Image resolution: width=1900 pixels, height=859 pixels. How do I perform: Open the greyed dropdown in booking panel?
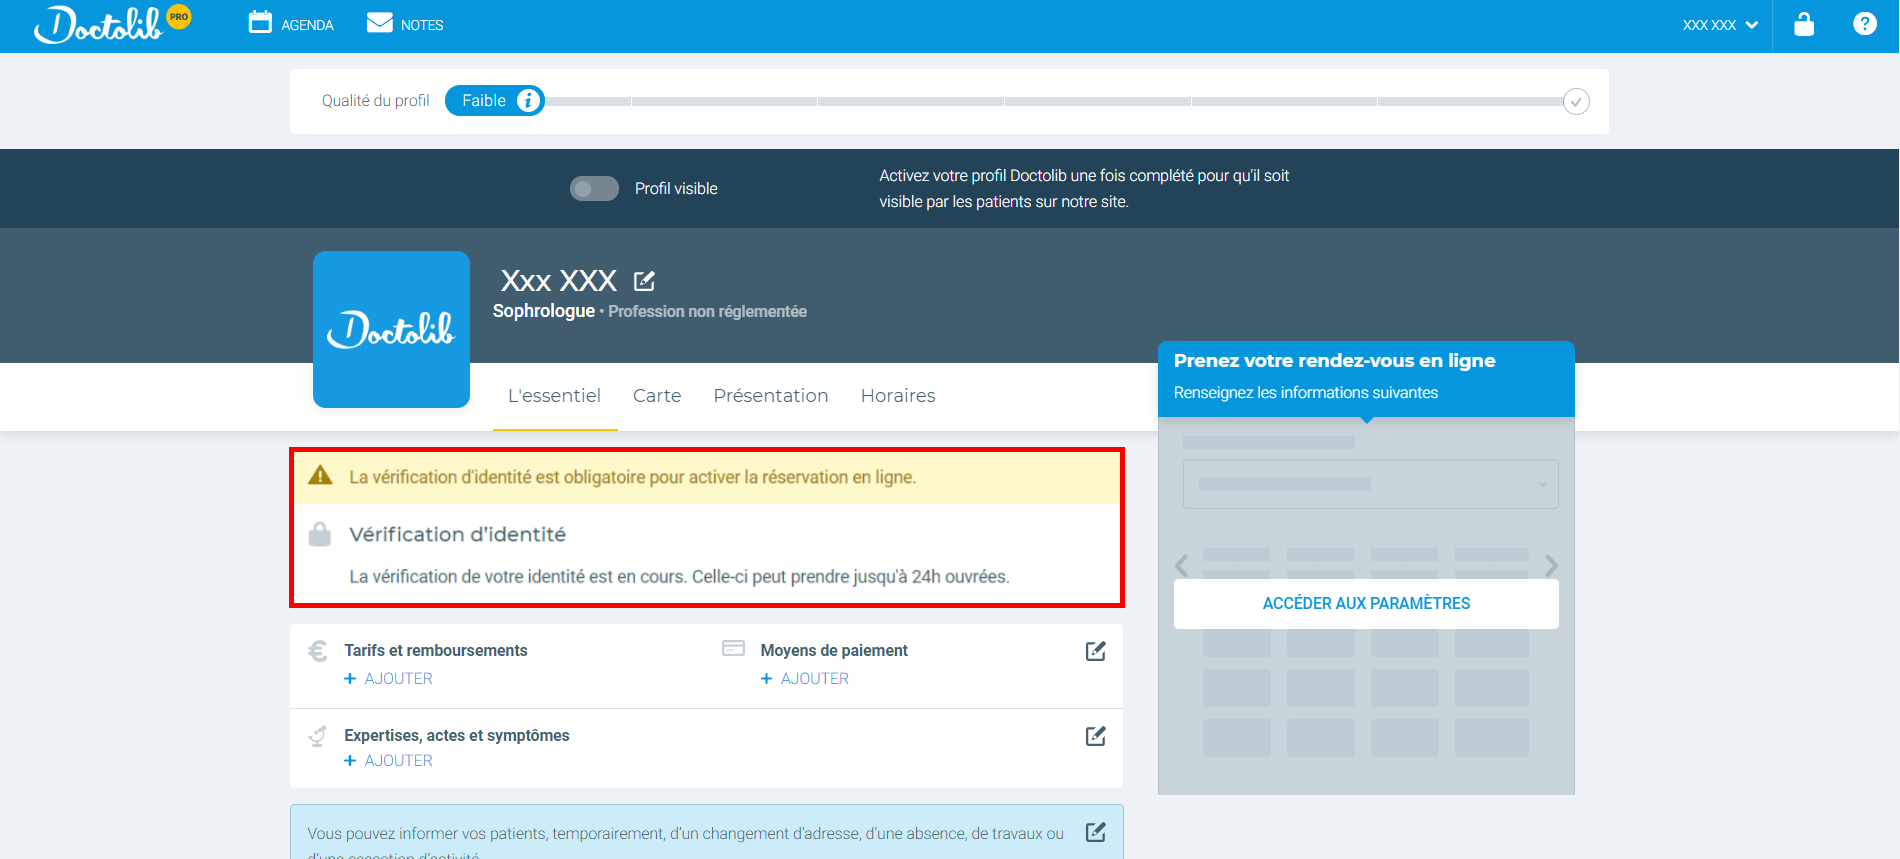click(1370, 484)
